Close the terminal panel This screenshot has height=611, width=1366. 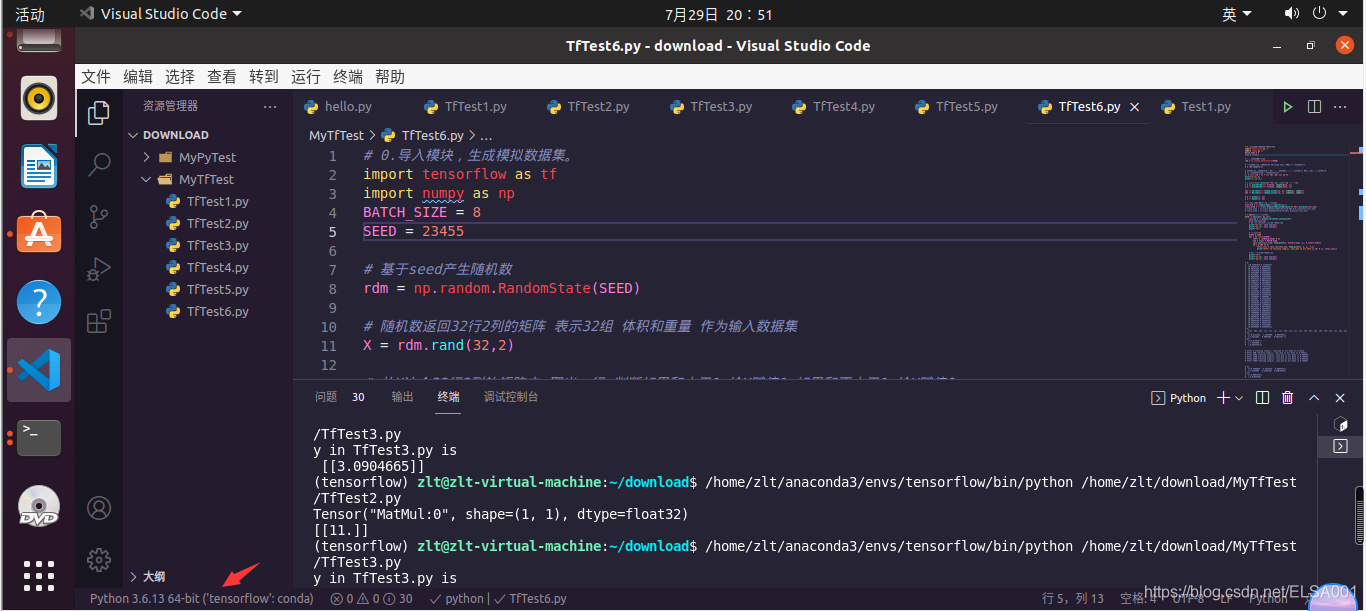(1340, 398)
